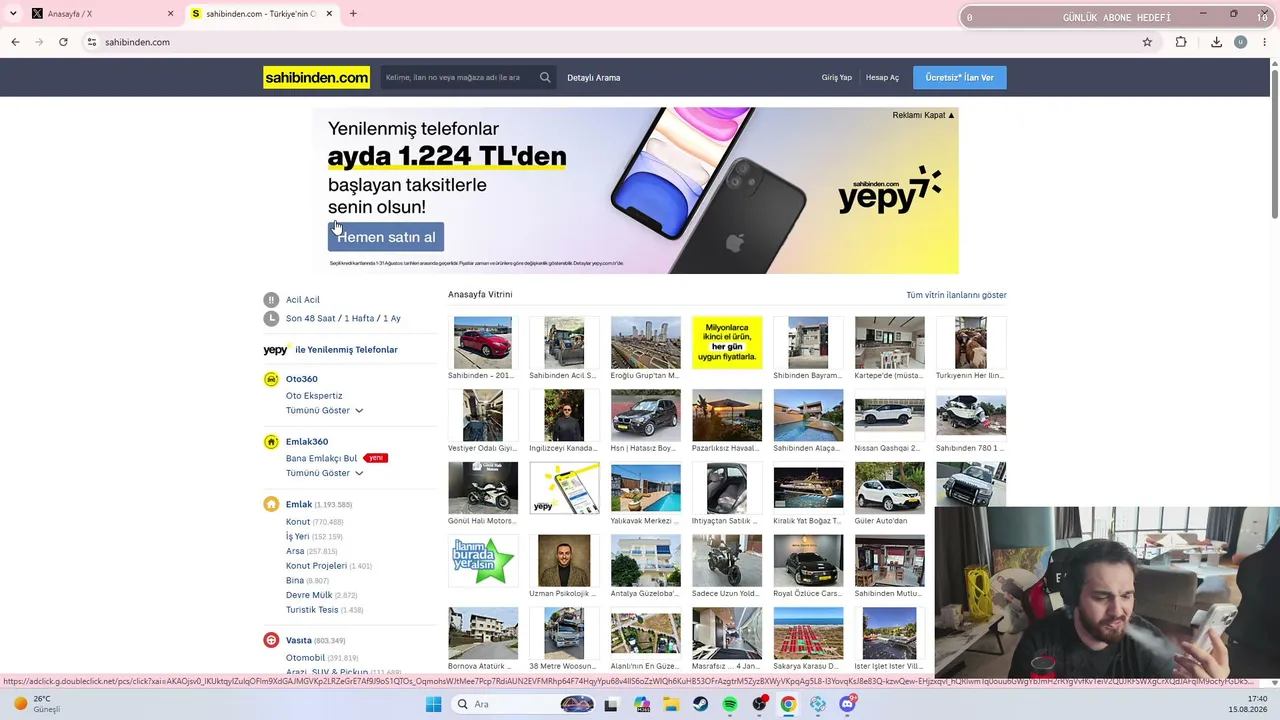Open OBS Studio from the taskbar
1280x720 pixels.
759,704
